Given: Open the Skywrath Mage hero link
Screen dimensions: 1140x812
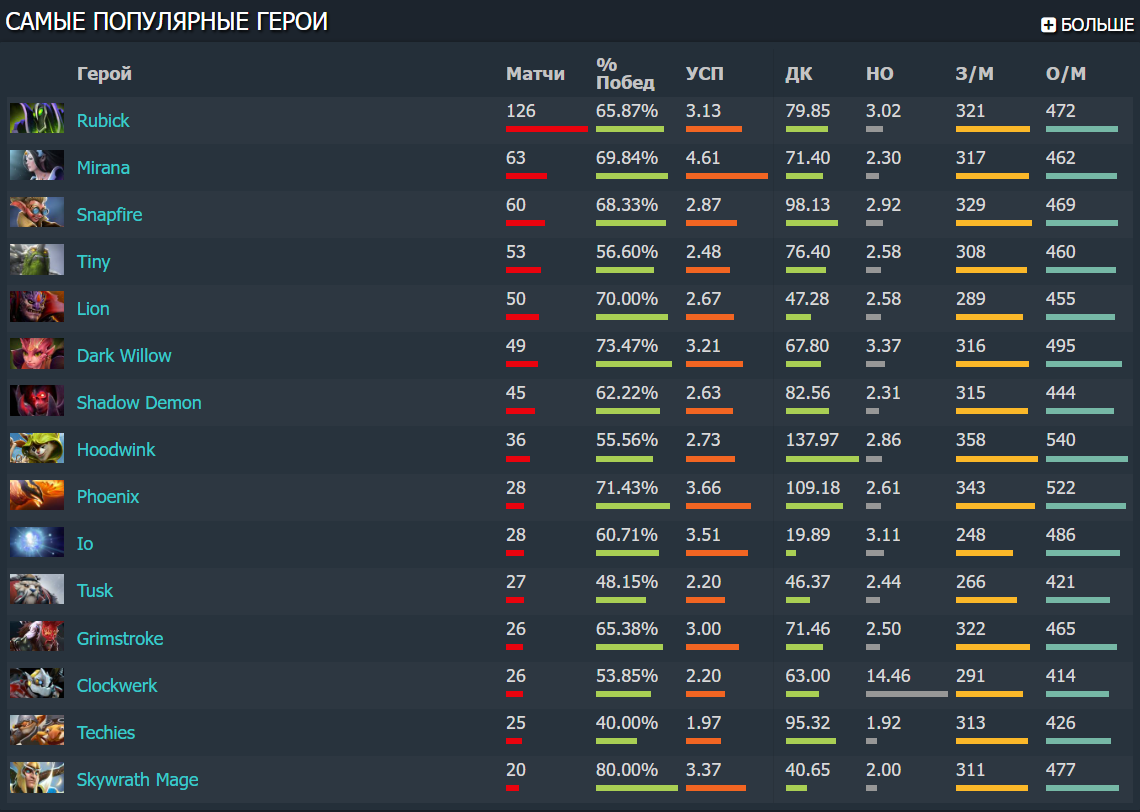Looking at the screenshot, I should 137,780.
